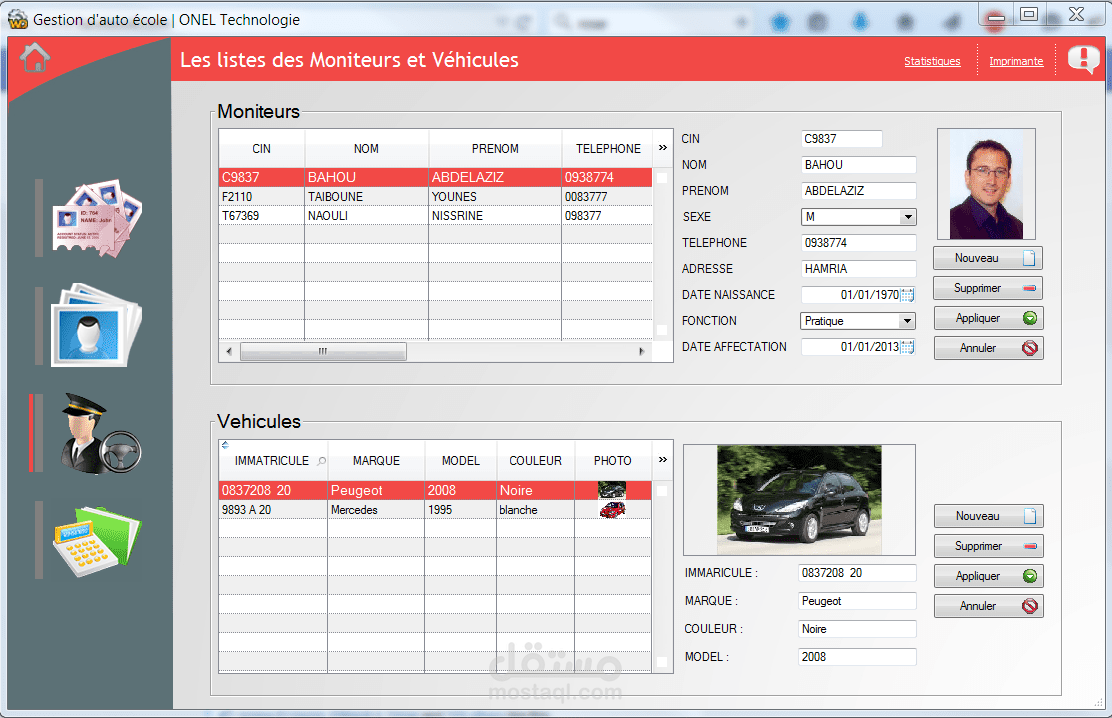This screenshot has width=1112, height=718.
Task: Open the monitors and vehicles sidebar icon
Action: pyautogui.click(x=101, y=433)
